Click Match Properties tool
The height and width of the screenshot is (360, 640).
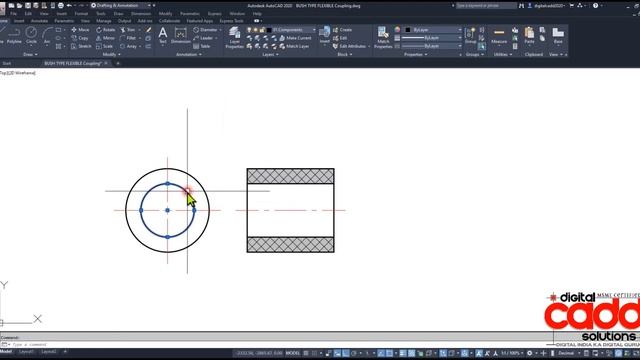pos(383,38)
